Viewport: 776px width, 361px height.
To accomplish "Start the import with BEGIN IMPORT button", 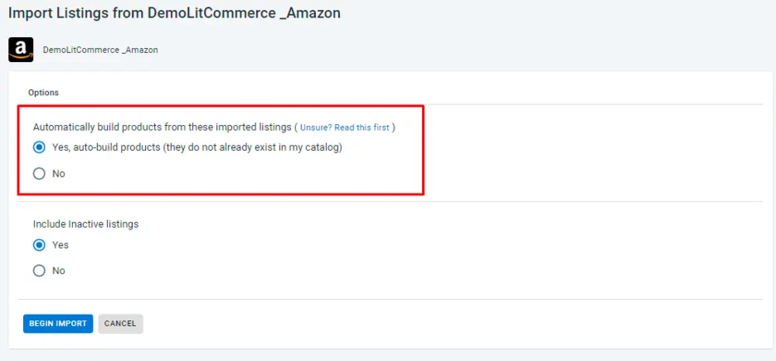I will coord(58,323).
